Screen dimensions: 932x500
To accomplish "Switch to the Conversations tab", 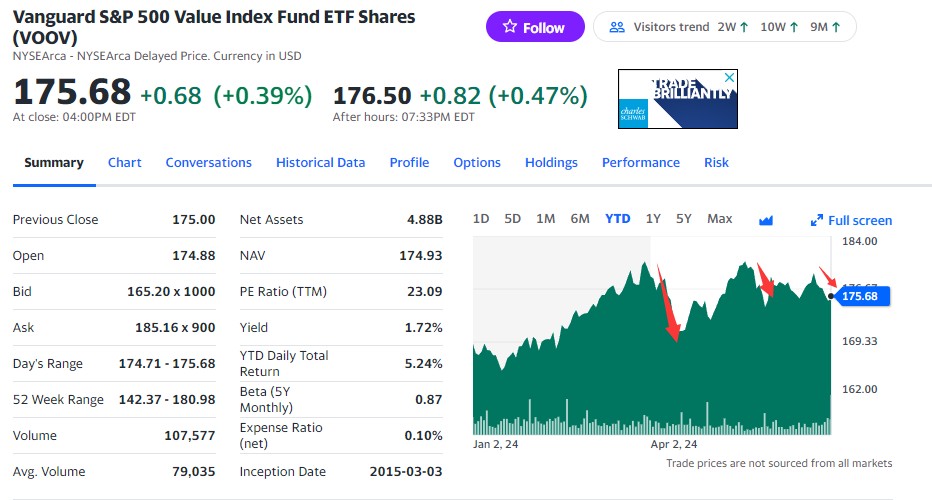I will tap(208, 163).
